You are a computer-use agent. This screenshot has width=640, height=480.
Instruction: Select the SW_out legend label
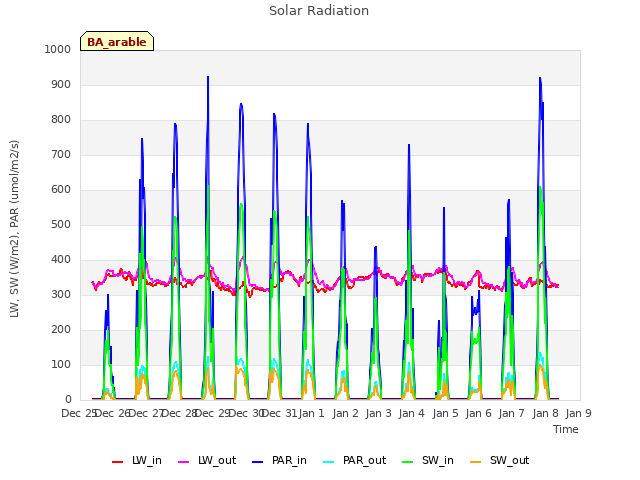tap(510, 461)
